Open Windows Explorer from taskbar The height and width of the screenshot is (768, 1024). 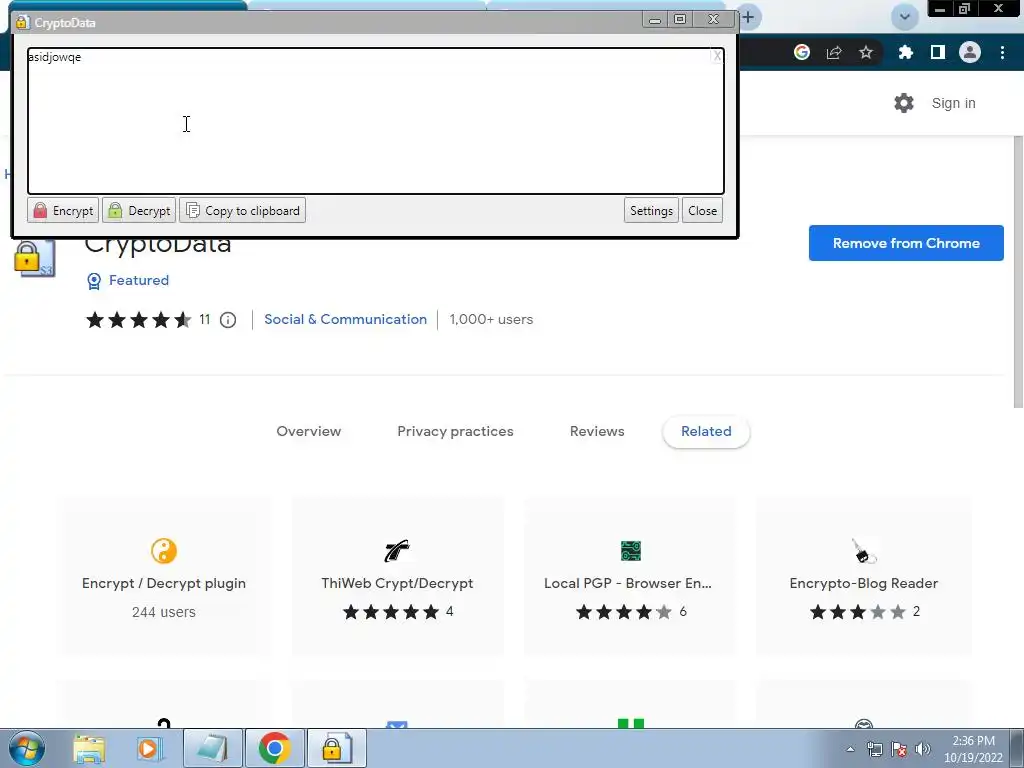tap(89, 748)
